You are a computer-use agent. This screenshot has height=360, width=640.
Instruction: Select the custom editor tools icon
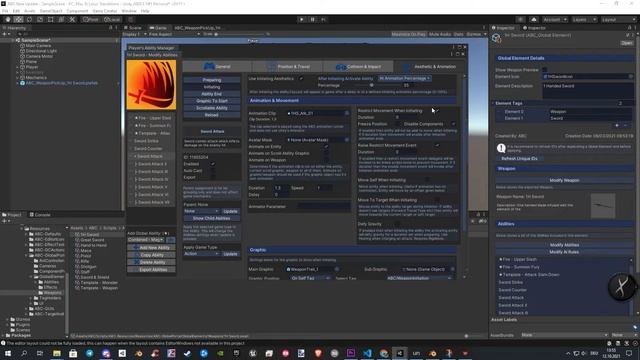[72, 19]
